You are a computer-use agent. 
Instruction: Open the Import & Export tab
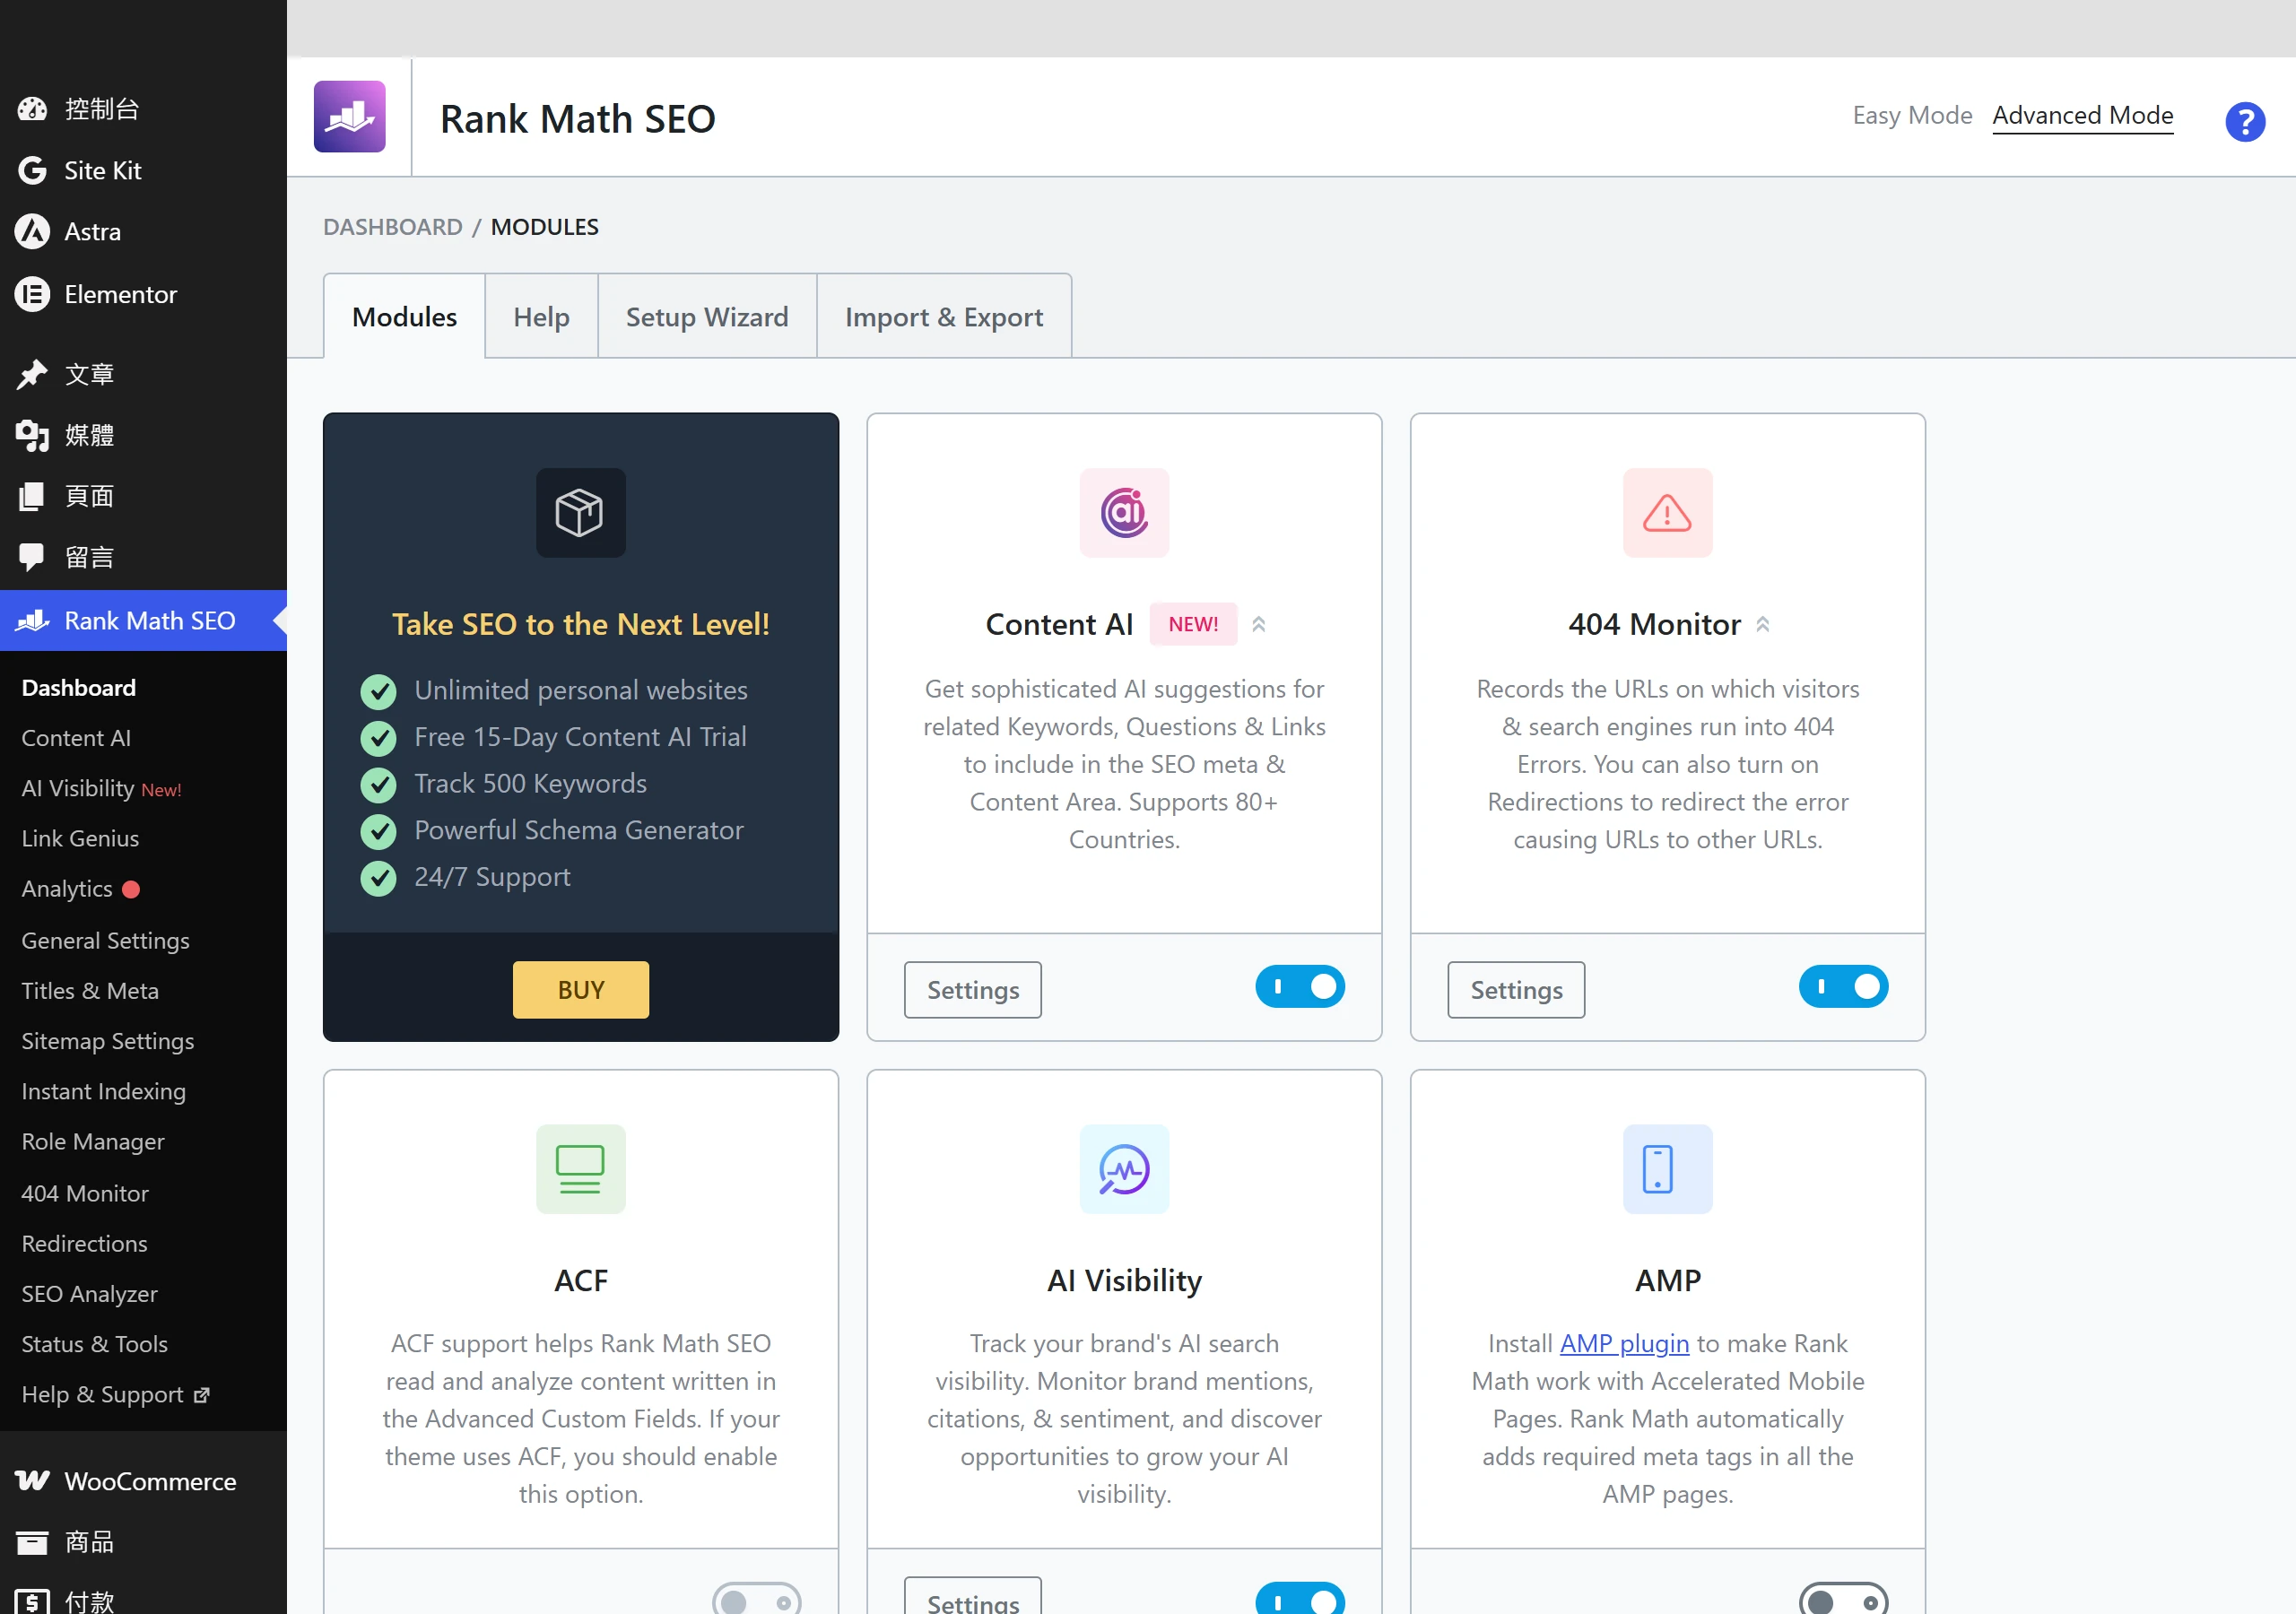[x=944, y=316]
